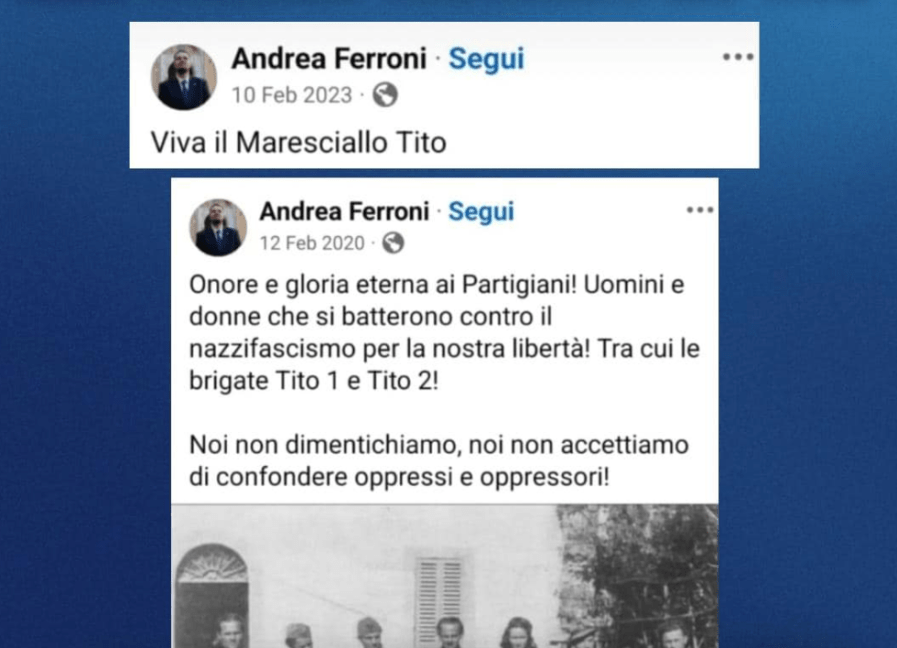
Task: Select the text Viva il Maresciallo Tito
Action: pyautogui.click(x=299, y=142)
